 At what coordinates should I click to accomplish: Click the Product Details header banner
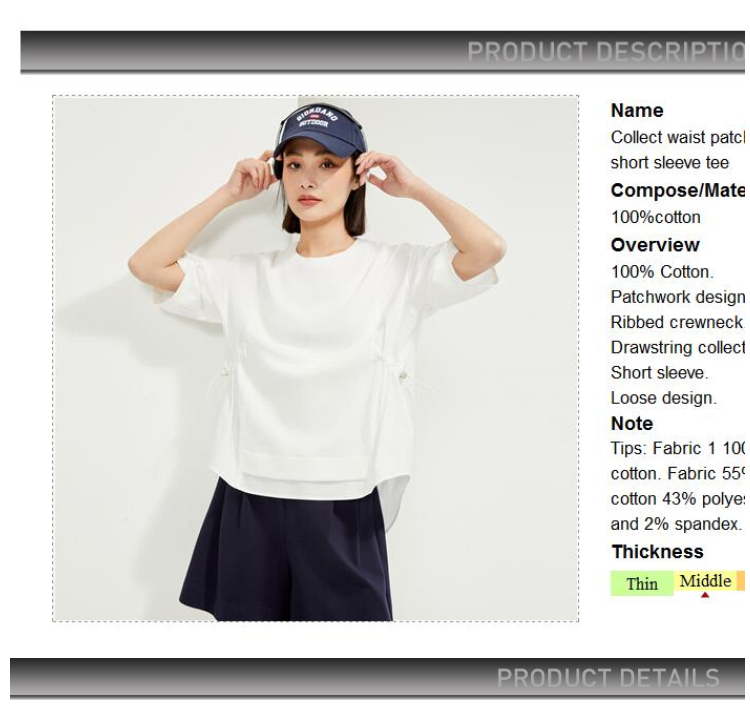377,678
